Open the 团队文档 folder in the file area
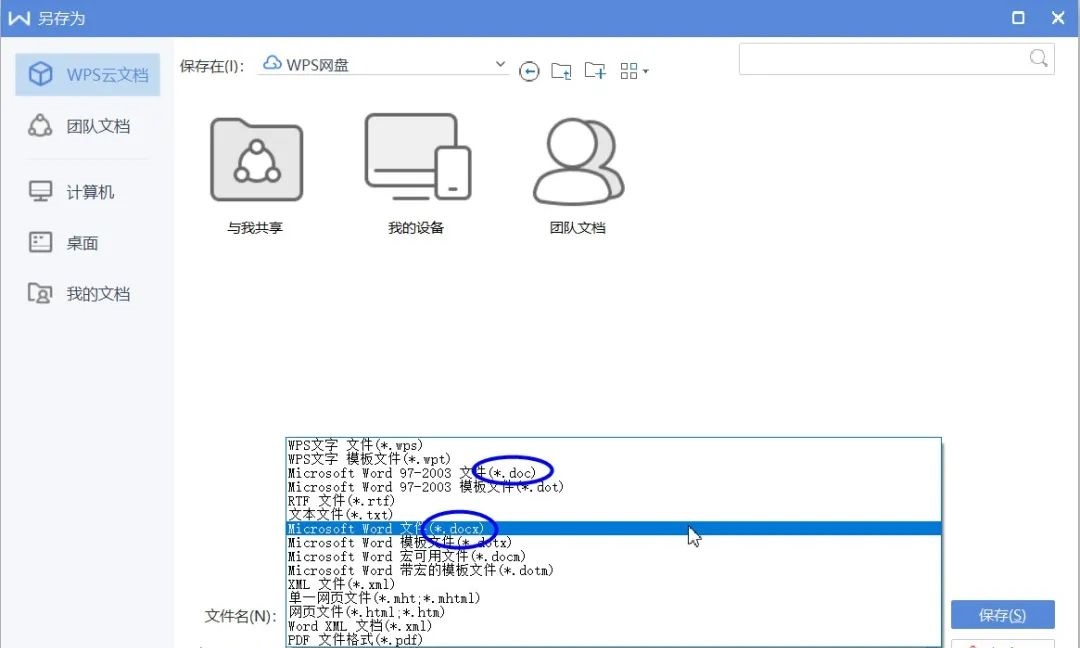1080x648 pixels. (x=578, y=176)
